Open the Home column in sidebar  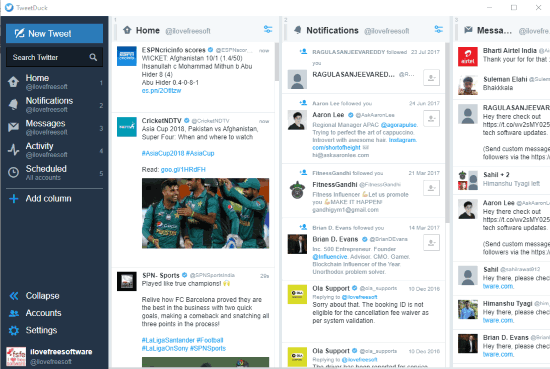point(54,82)
